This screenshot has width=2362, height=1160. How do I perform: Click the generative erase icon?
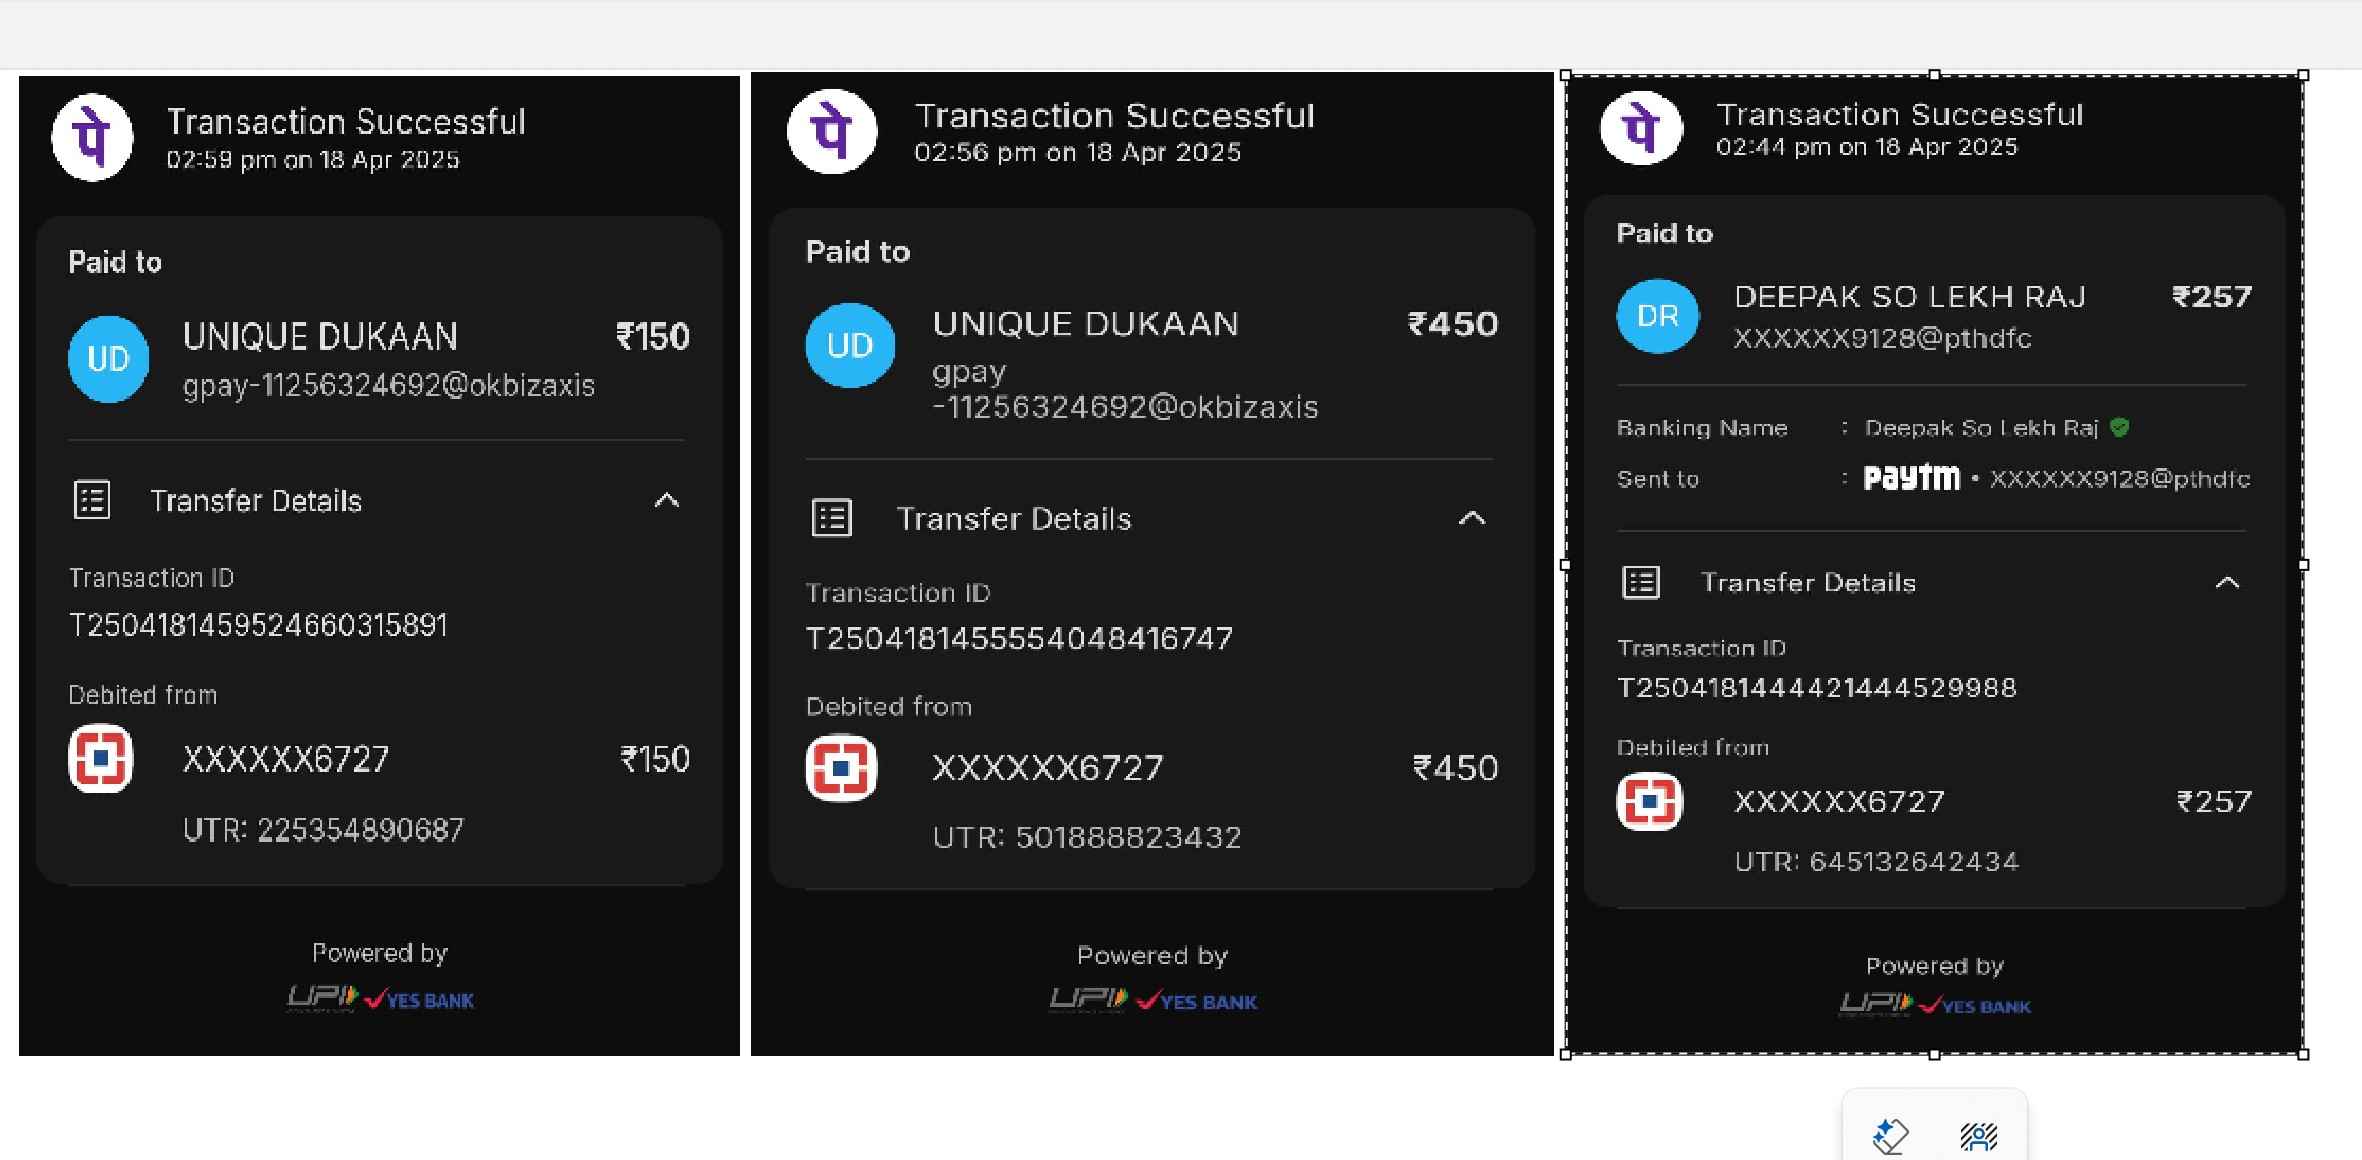coord(1891,1137)
